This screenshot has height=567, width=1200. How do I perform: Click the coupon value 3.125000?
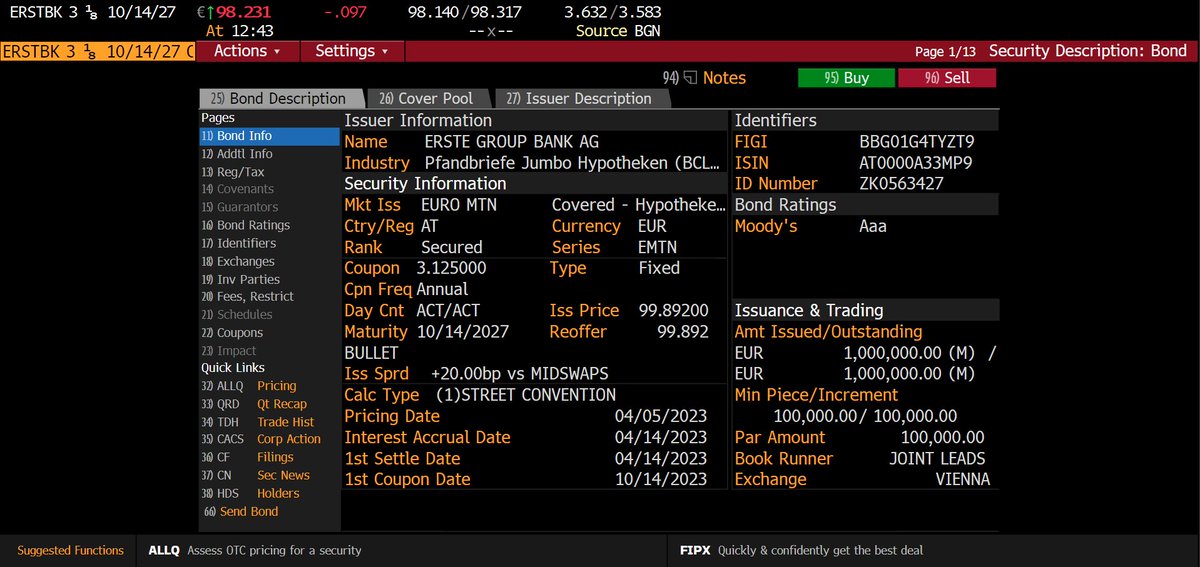[x=452, y=268]
